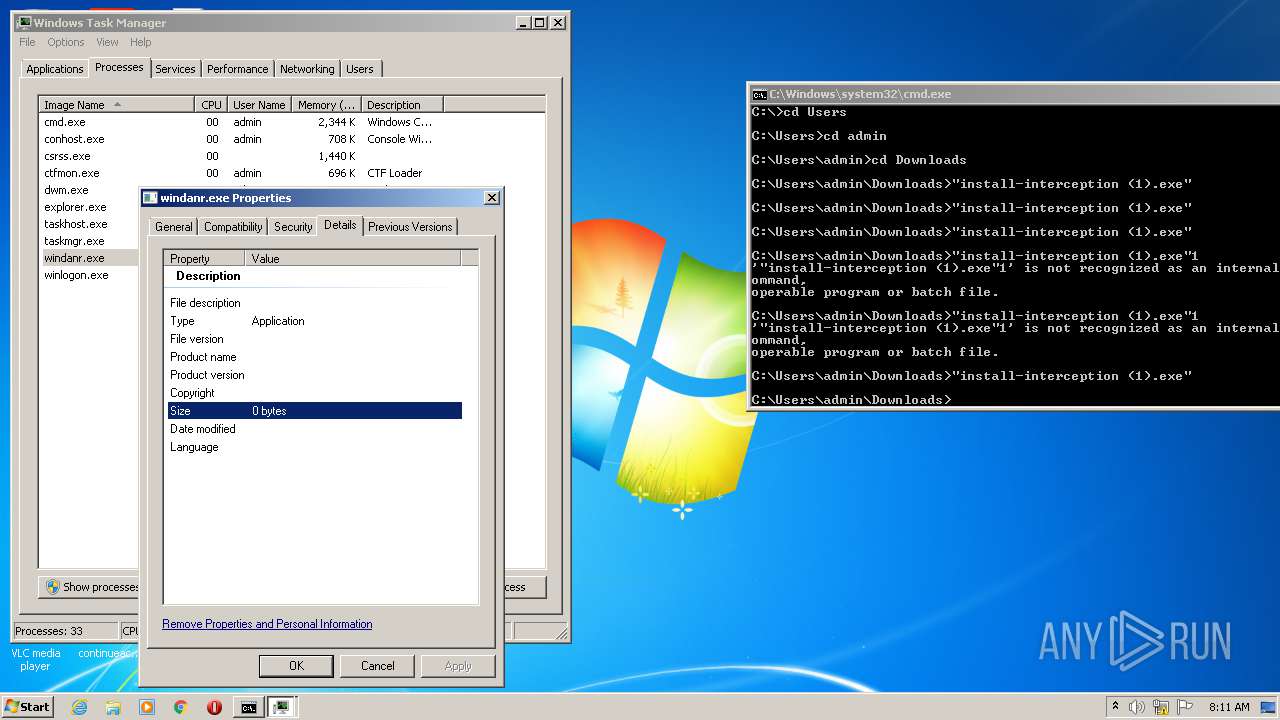Open Details tab in Properties dialog

pos(340,225)
